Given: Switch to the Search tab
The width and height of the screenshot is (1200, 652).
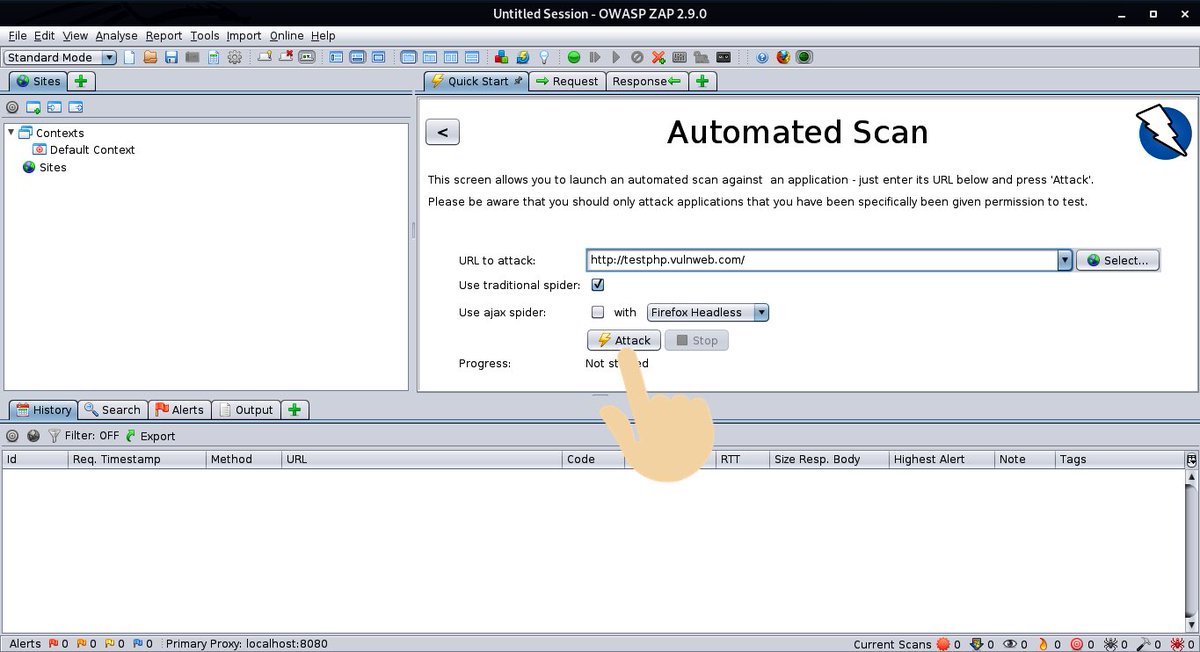Looking at the screenshot, I should (112, 409).
